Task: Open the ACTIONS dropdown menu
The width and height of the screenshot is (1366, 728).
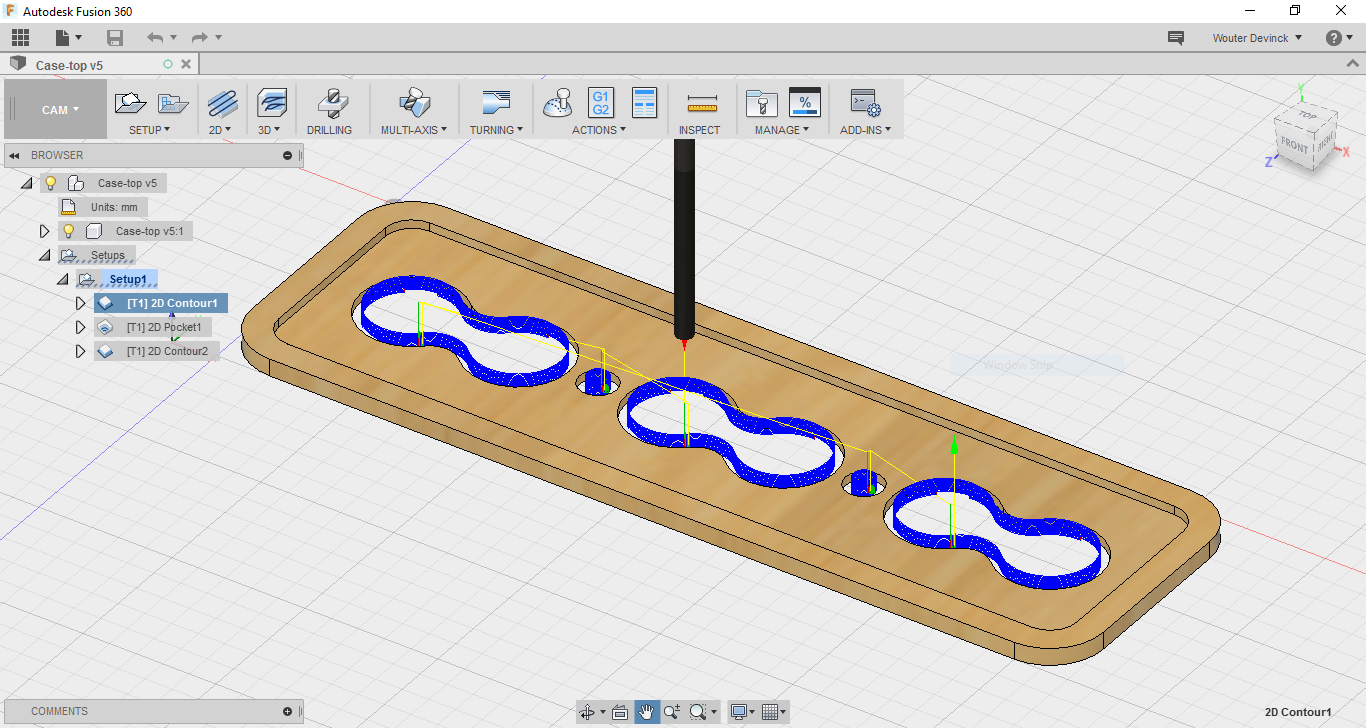Action: pyautogui.click(x=599, y=130)
